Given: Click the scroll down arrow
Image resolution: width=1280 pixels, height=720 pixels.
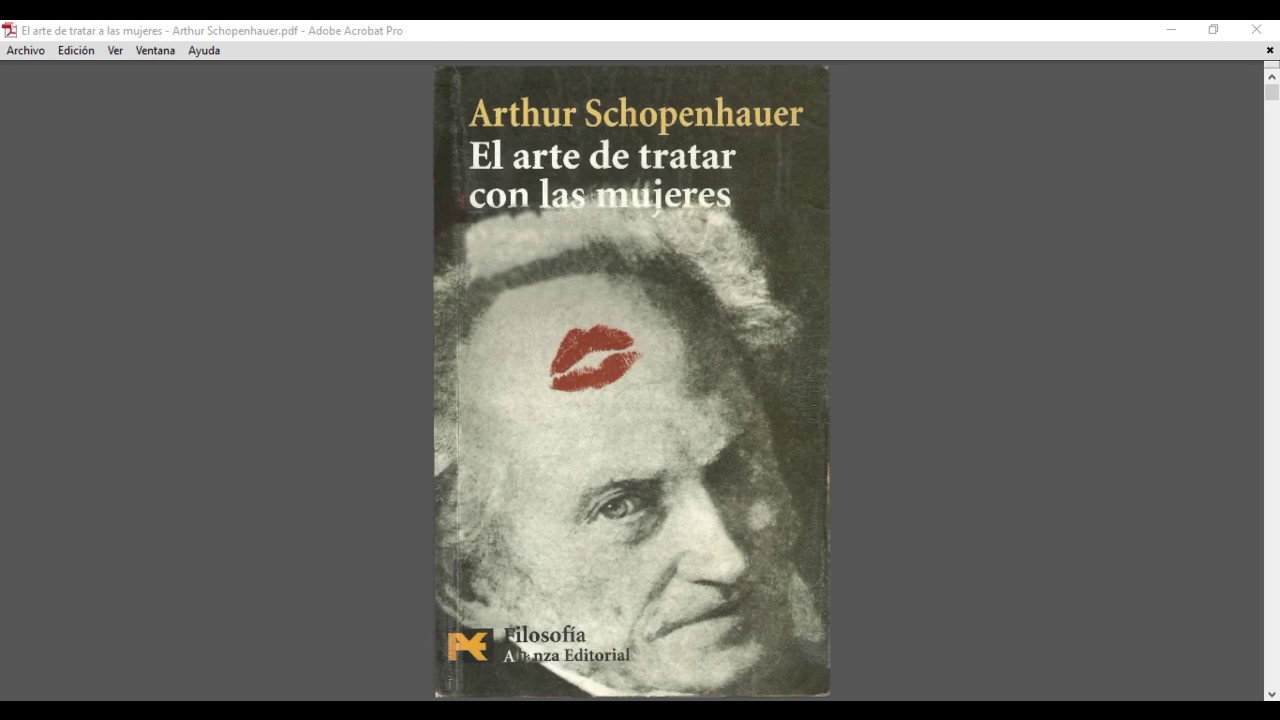Looking at the screenshot, I should 1272,693.
